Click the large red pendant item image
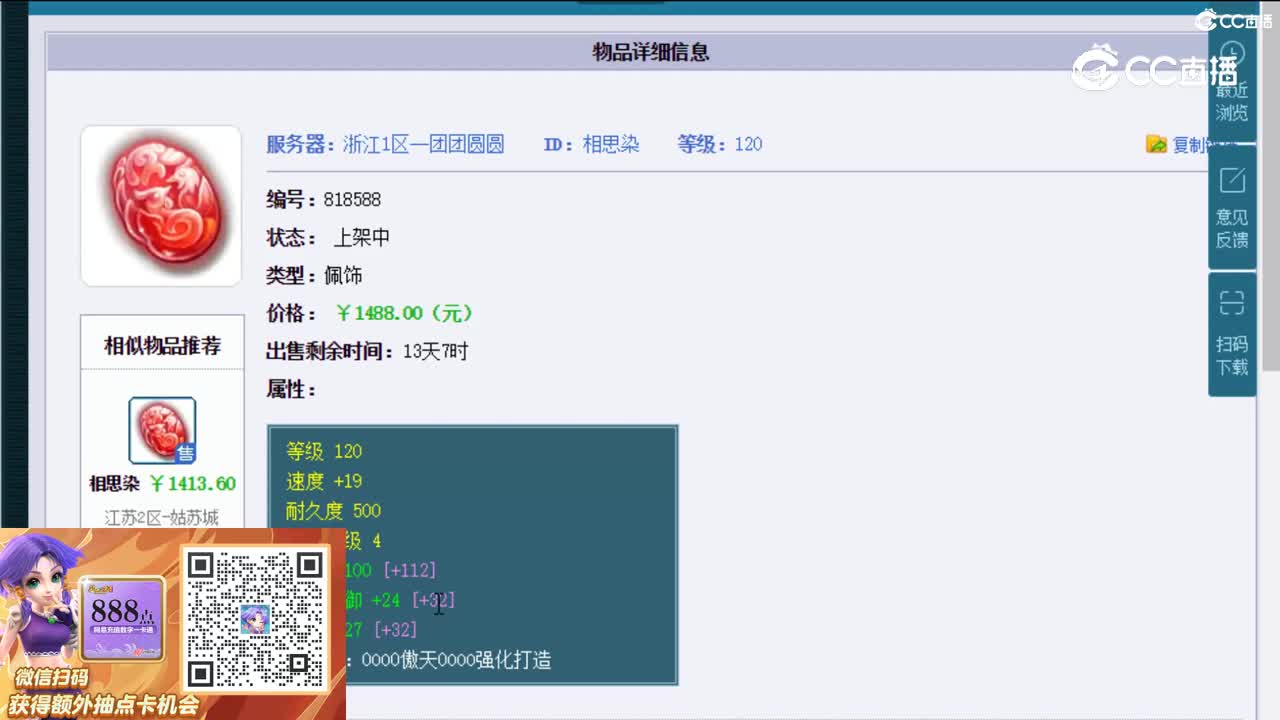This screenshot has width=1280, height=720. [x=160, y=205]
